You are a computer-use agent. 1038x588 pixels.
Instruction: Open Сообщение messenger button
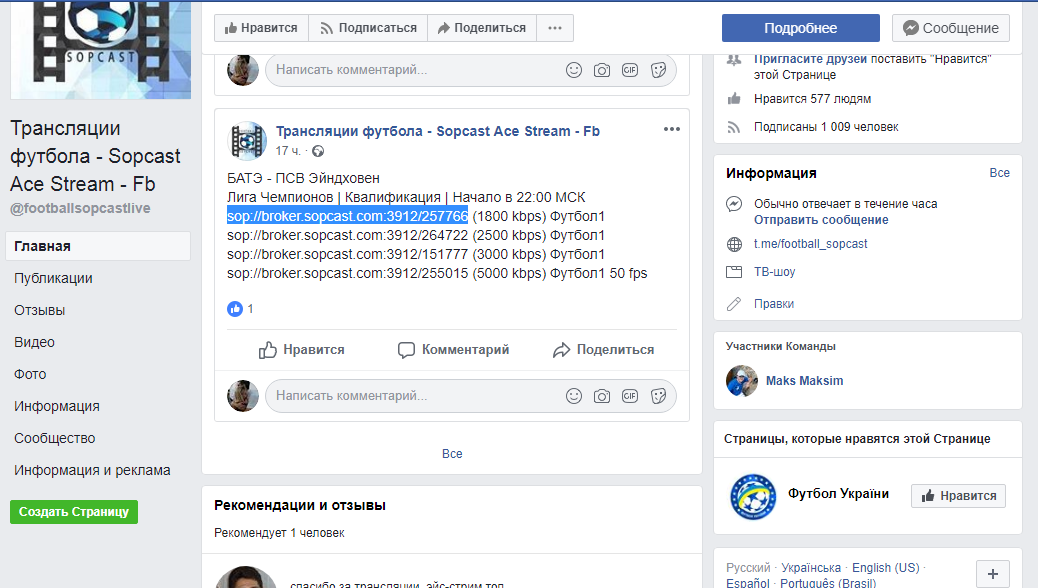[x=951, y=28]
